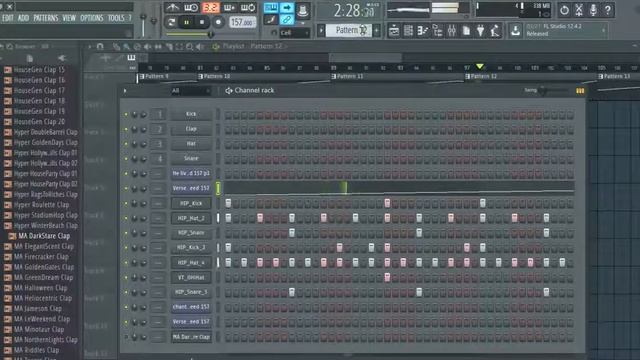This screenshot has height=360, width=640.
Task: Mute the VT_OHHat channel LED
Action: coord(126,278)
